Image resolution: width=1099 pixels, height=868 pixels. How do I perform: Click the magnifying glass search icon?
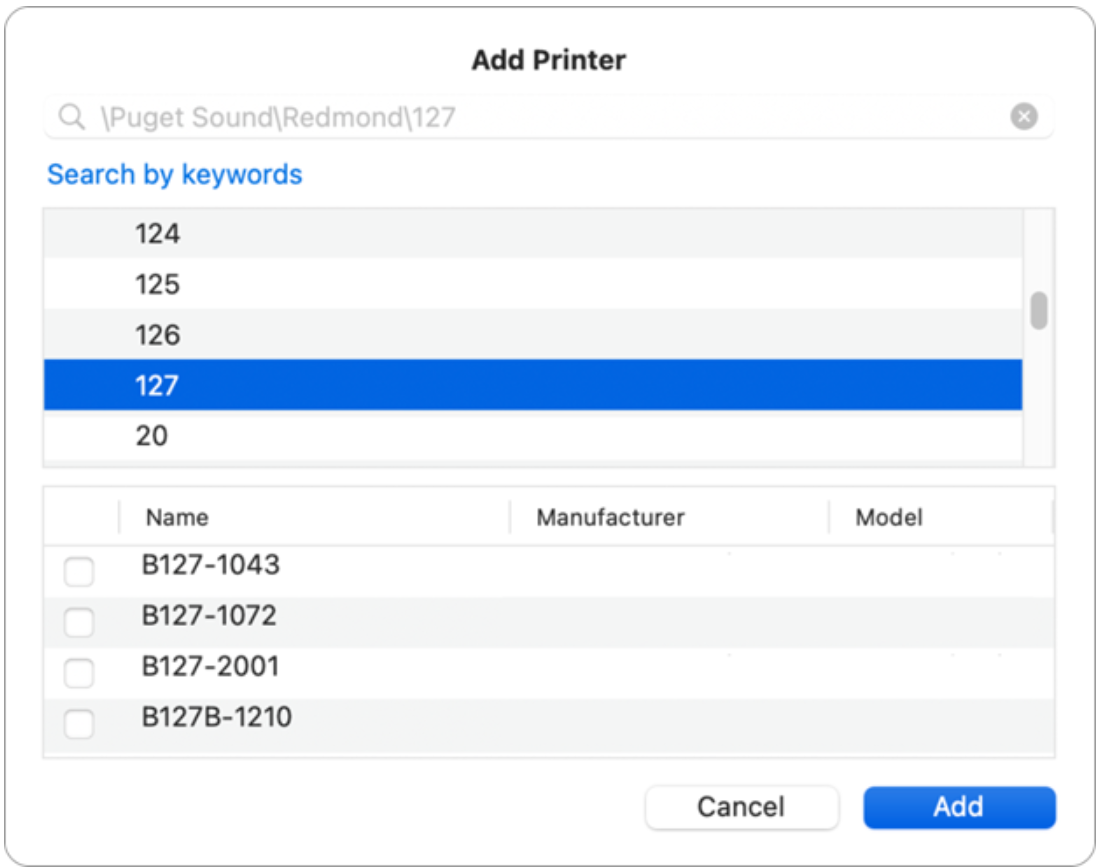[70, 118]
